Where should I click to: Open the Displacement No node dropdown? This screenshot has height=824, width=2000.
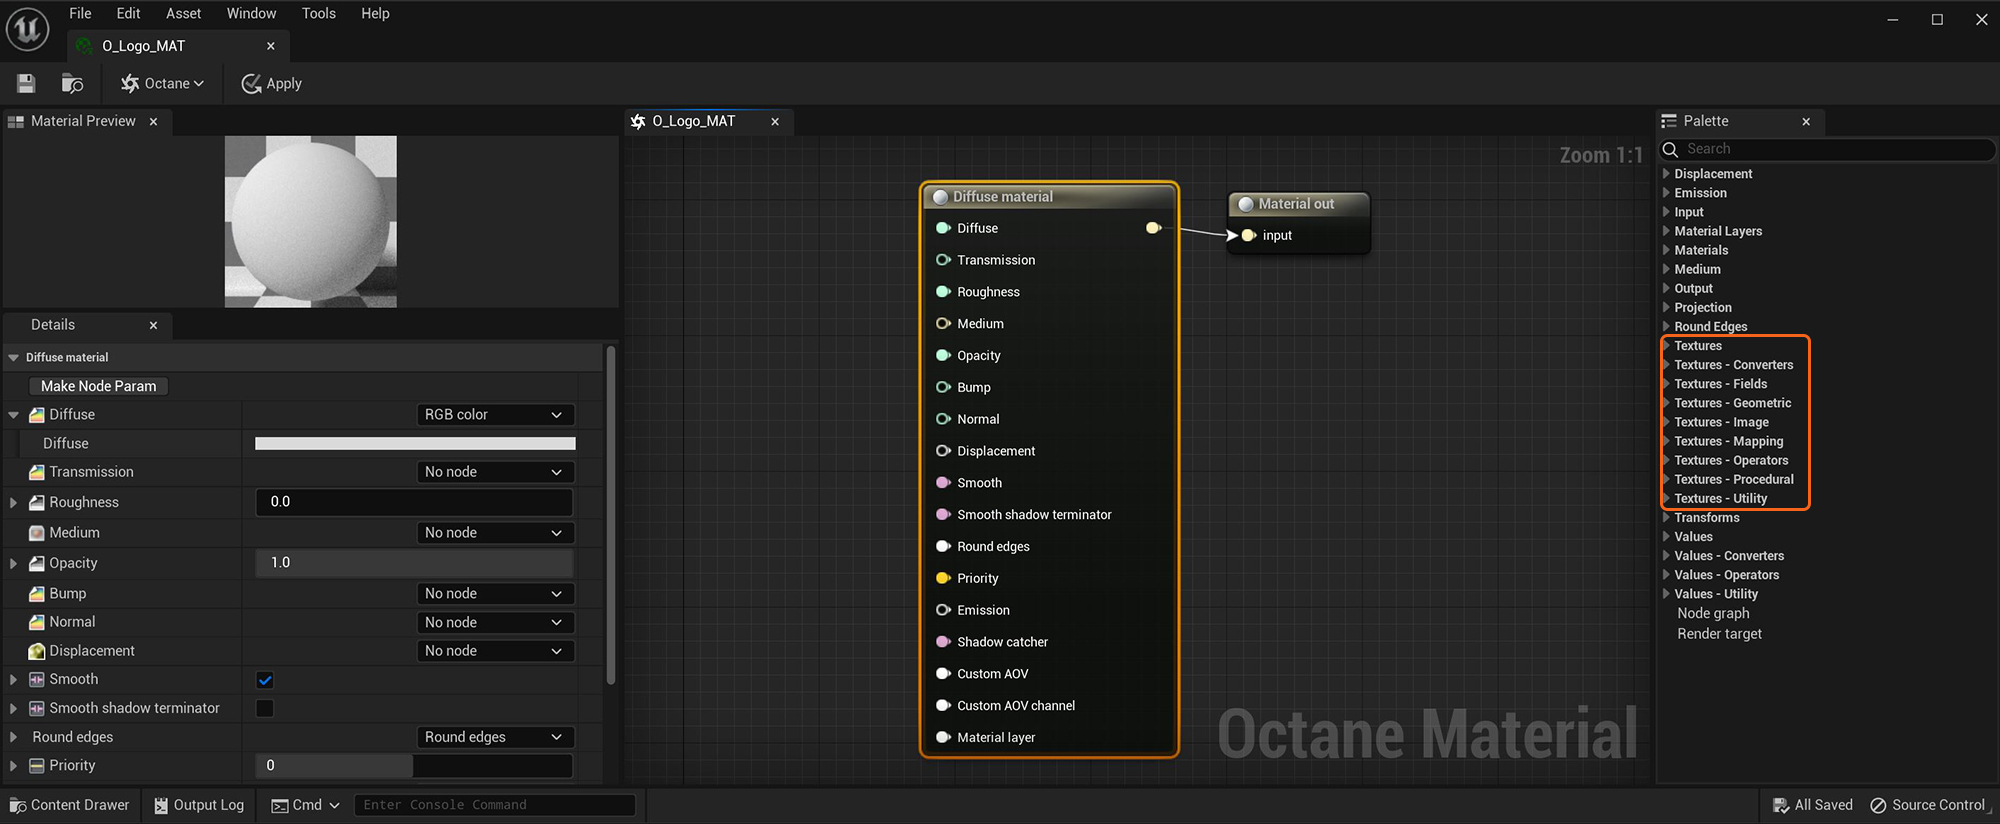(495, 651)
